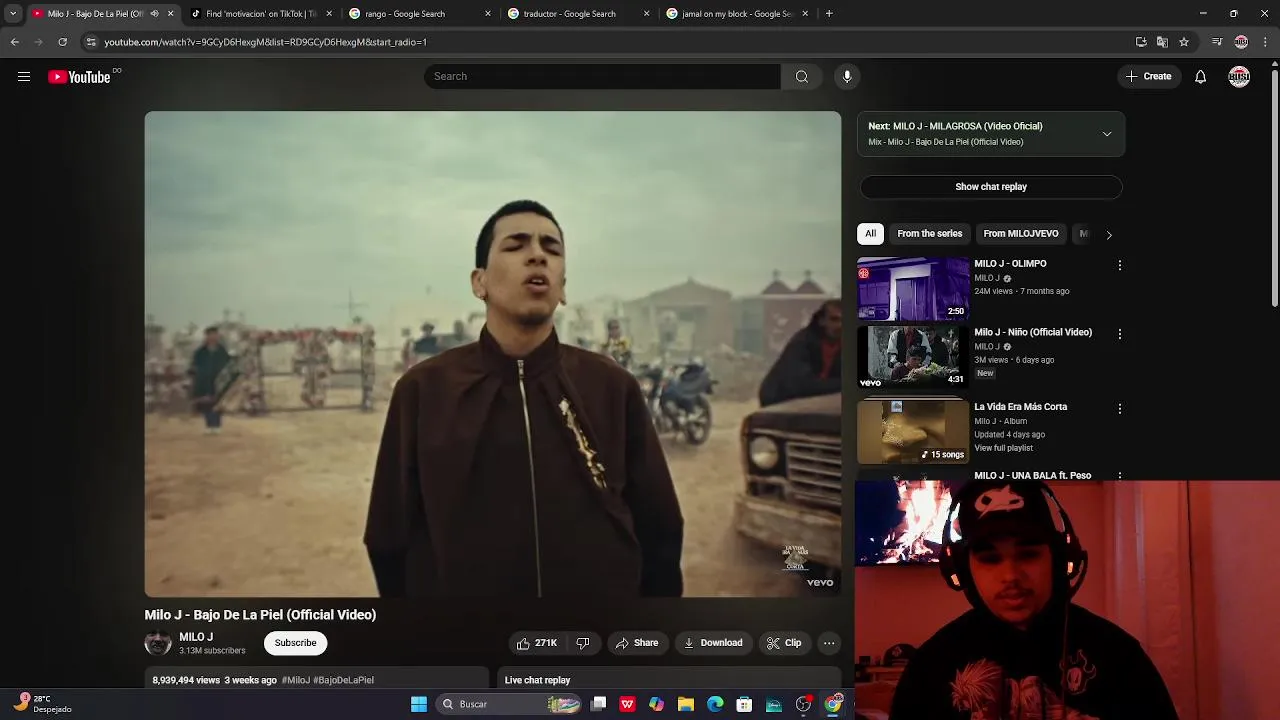
Task: Open the OBS Studio taskbar icon
Action: 803,704
